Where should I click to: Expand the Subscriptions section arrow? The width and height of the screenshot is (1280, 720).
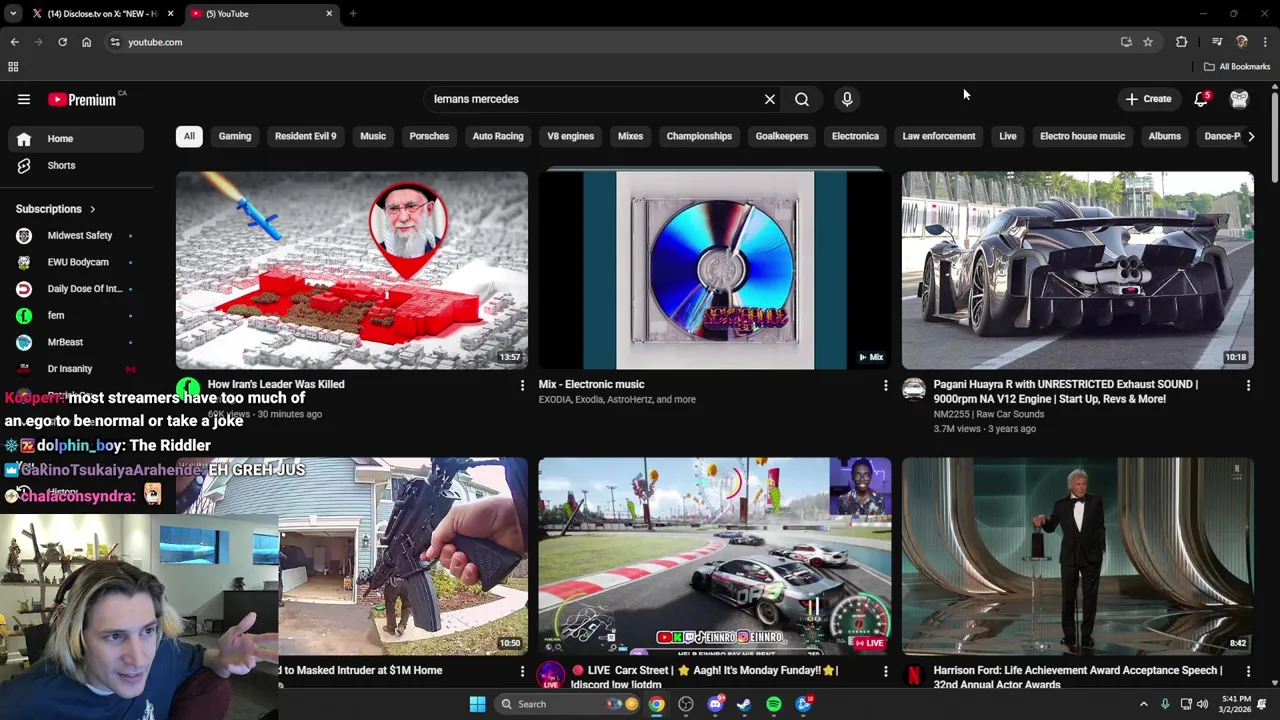(x=92, y=209)
